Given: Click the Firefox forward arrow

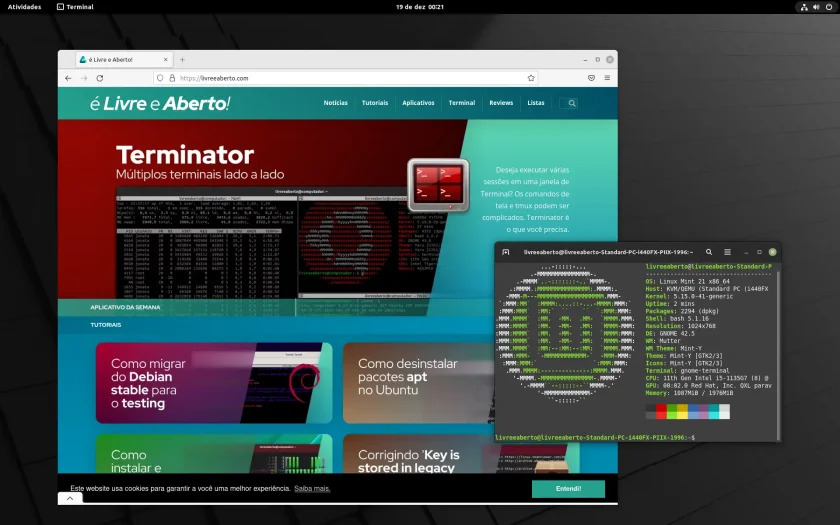Looking at the screenshot, I should click(x=84, y=78).
